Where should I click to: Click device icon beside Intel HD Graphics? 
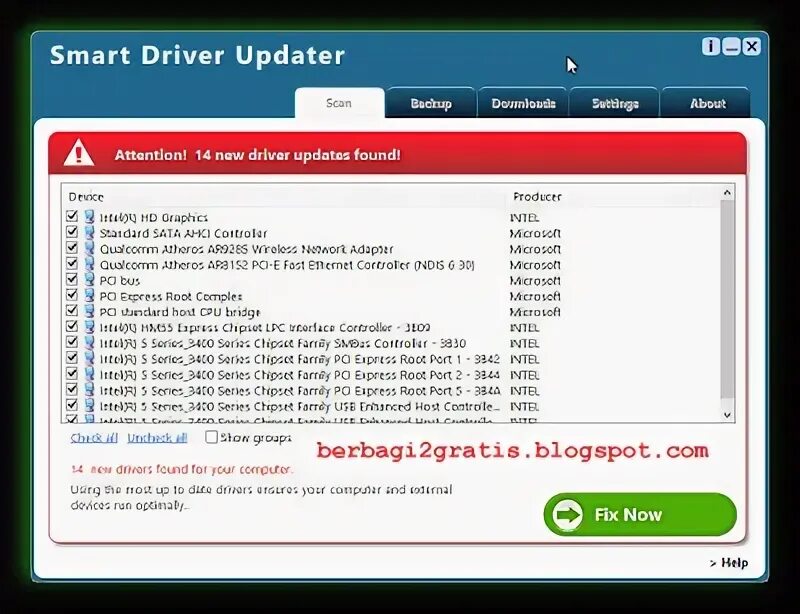click(x=89, y=217)
